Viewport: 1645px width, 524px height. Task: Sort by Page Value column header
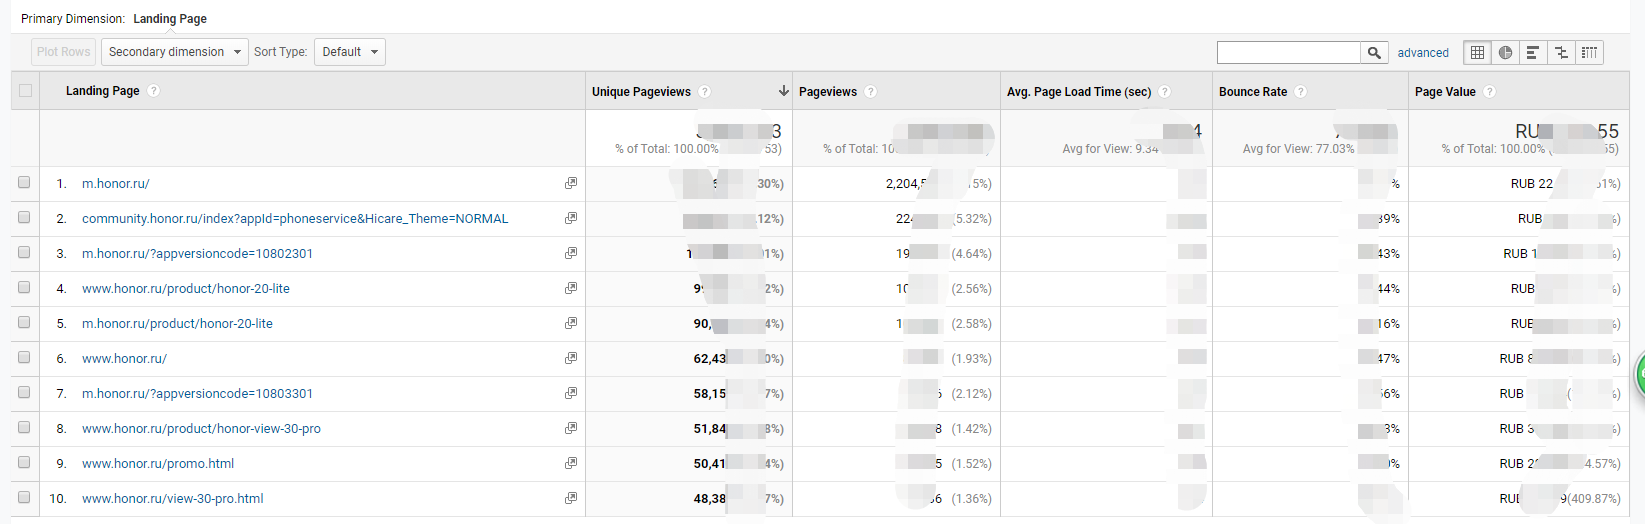pos(1445,92)
